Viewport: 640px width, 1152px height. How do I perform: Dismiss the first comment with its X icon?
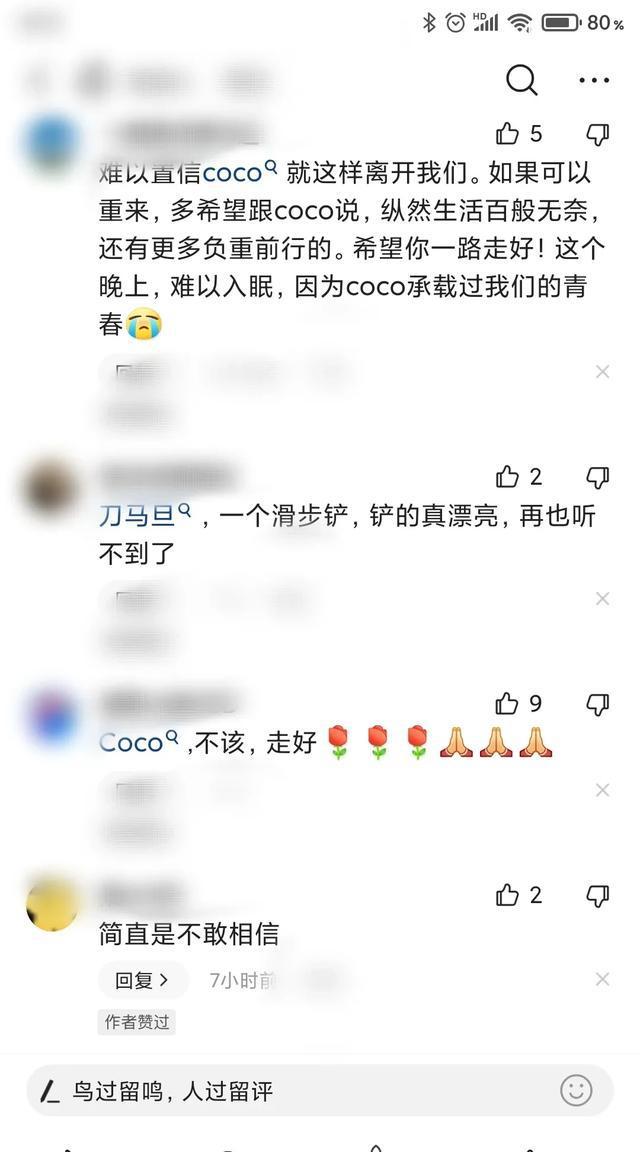(603, 372)
